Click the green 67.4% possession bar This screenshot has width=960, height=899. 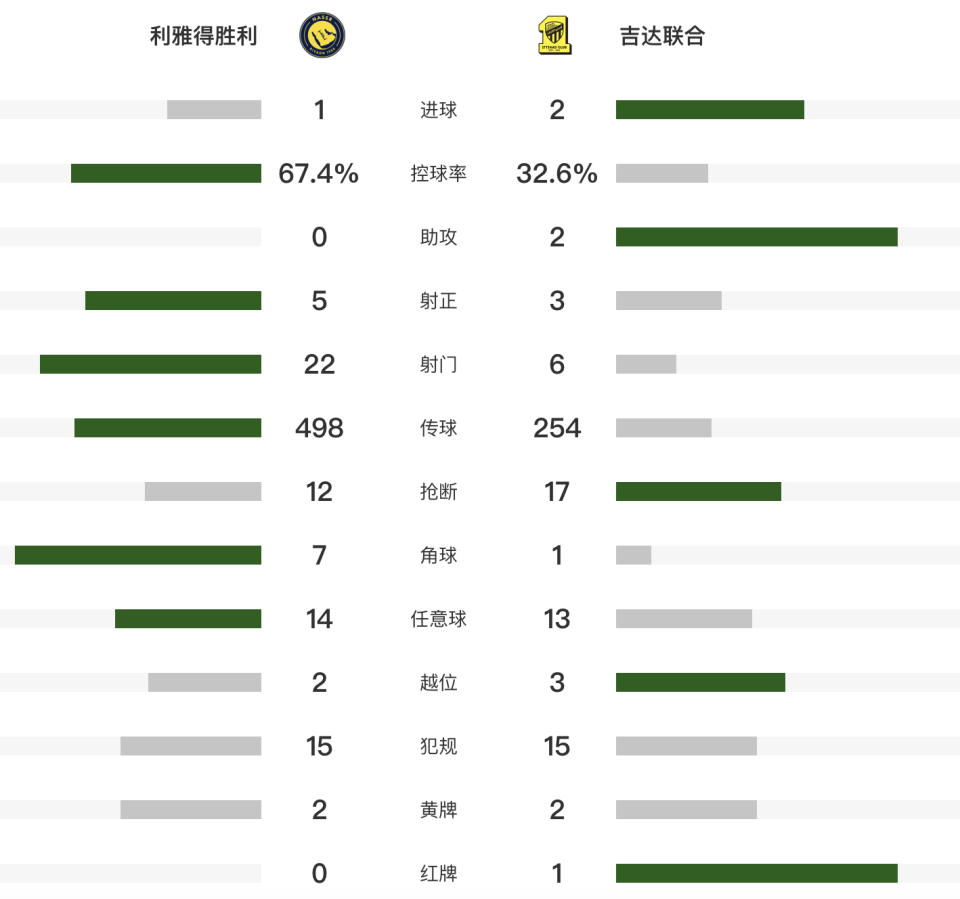(x=166, y=174)
